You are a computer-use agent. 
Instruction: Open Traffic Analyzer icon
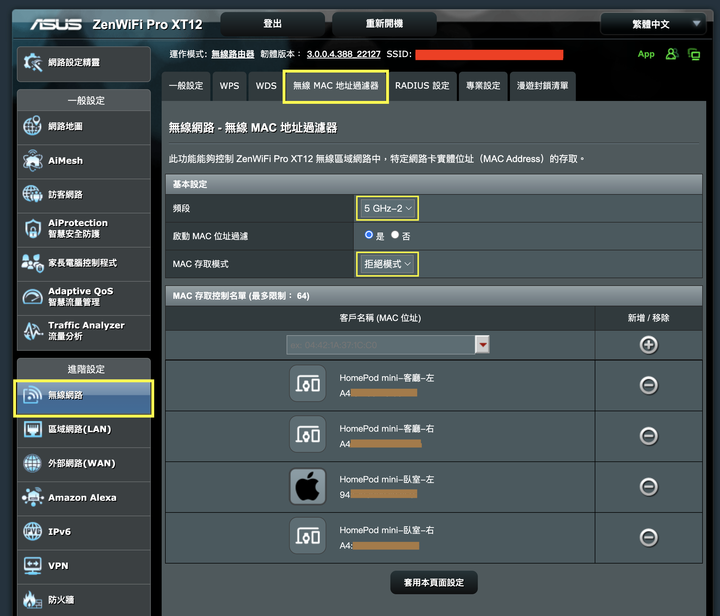pyautogui.click(x=33, y=330)
